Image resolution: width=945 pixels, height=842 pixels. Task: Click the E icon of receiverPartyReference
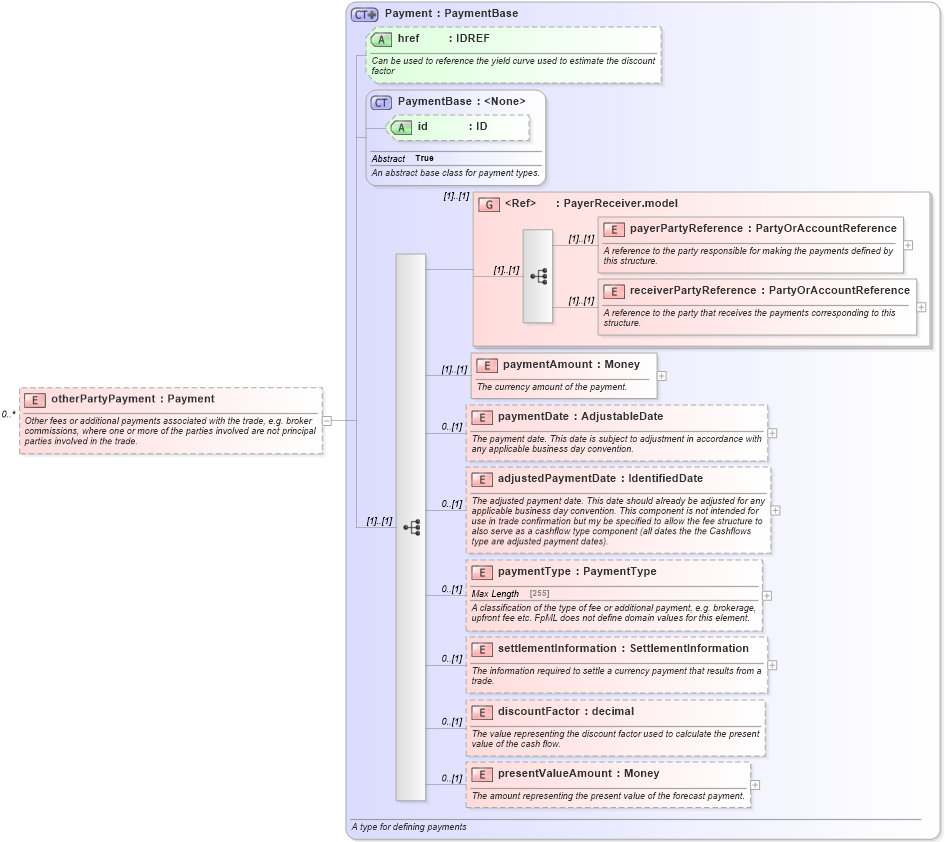click(x=614, y=291)
